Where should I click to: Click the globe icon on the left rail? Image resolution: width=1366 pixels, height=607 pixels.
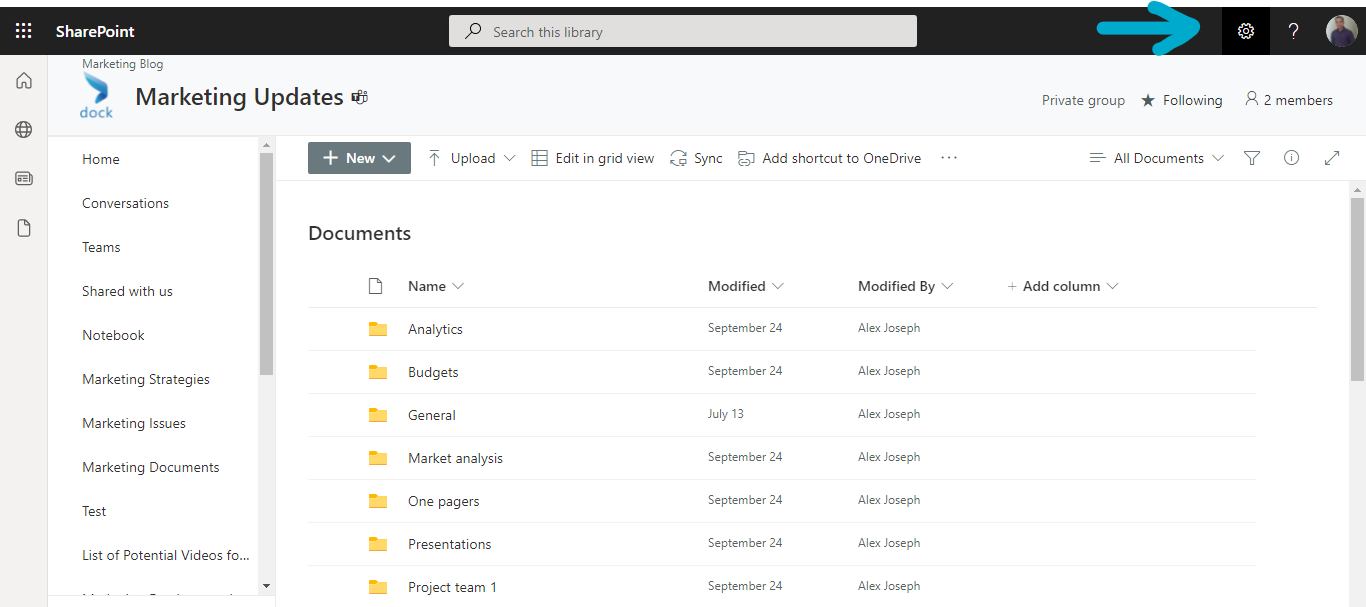(x=23, y=129)
